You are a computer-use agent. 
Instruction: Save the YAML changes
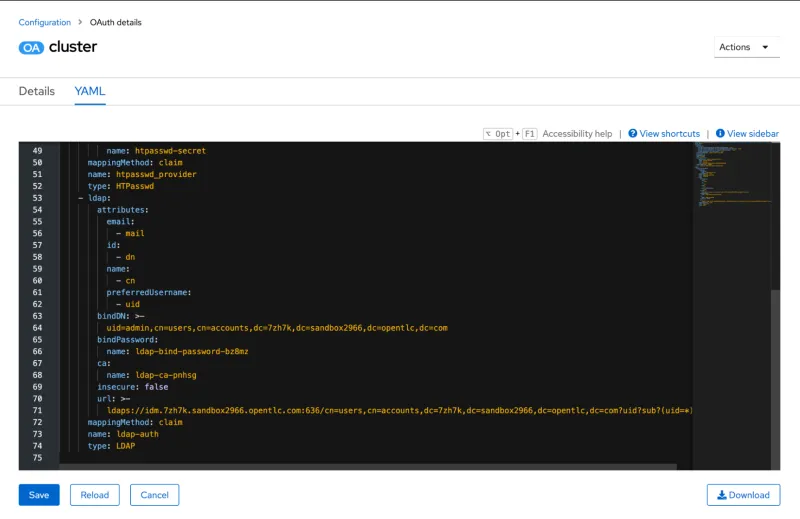coord(39,495)
